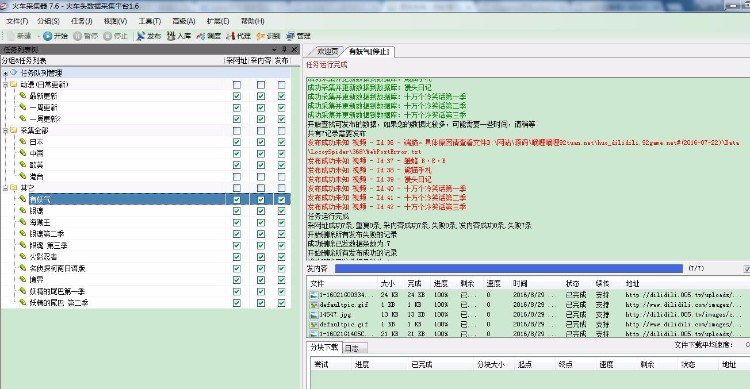750x389 pixels.
Task: Open the 帮助(H) menu
Action: coord(253,21)
